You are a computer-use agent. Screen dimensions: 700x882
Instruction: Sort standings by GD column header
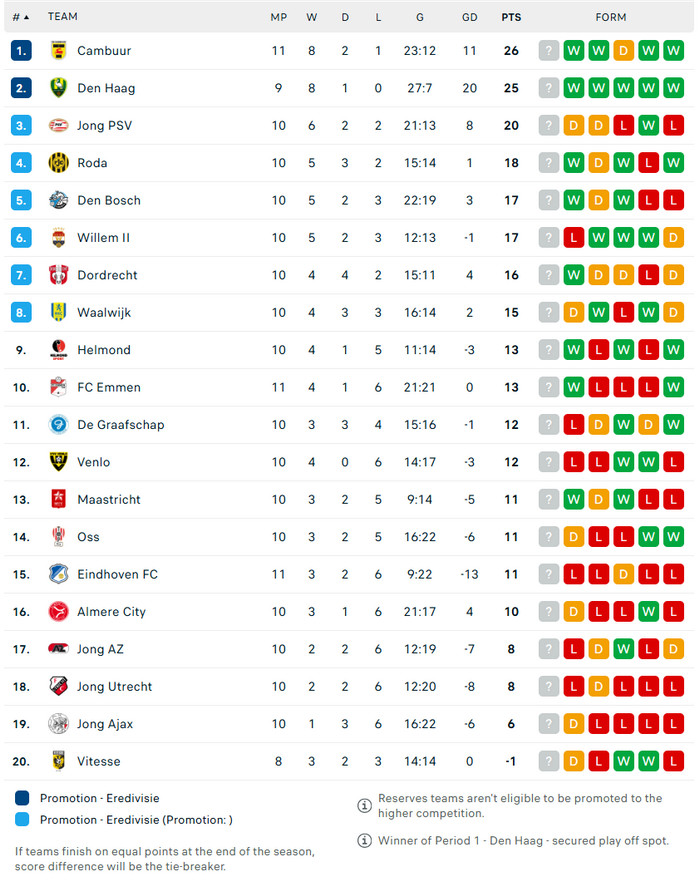click(470, 17)
